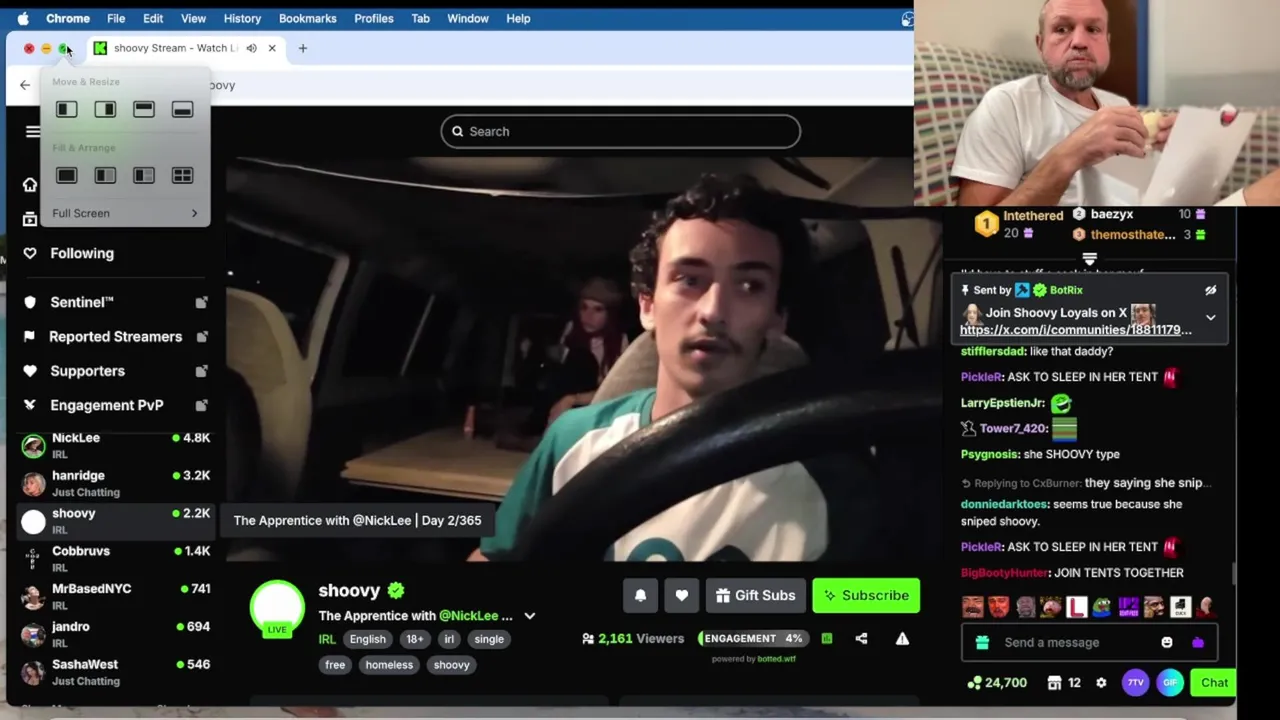Screen dimensions: 1280x720
Task: Go to Home via house icon
Action: [30, 185]
